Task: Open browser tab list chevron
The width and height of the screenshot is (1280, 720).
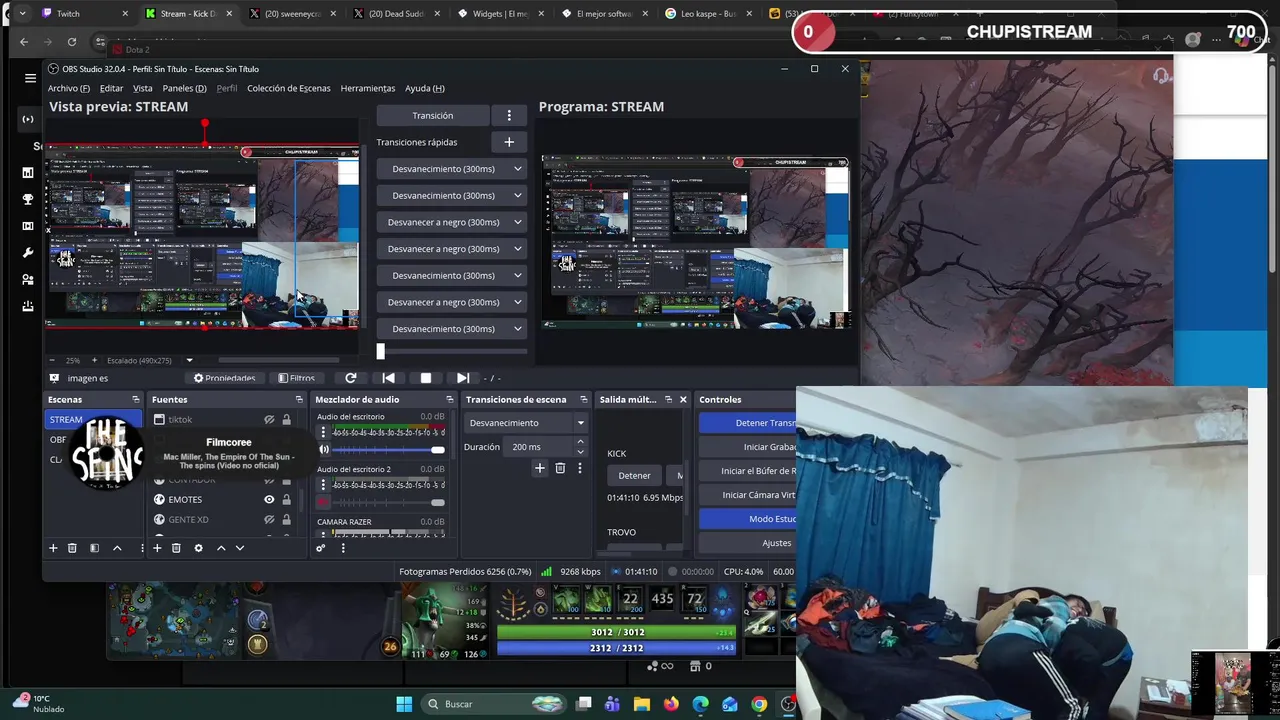Action: pos(22,14)
